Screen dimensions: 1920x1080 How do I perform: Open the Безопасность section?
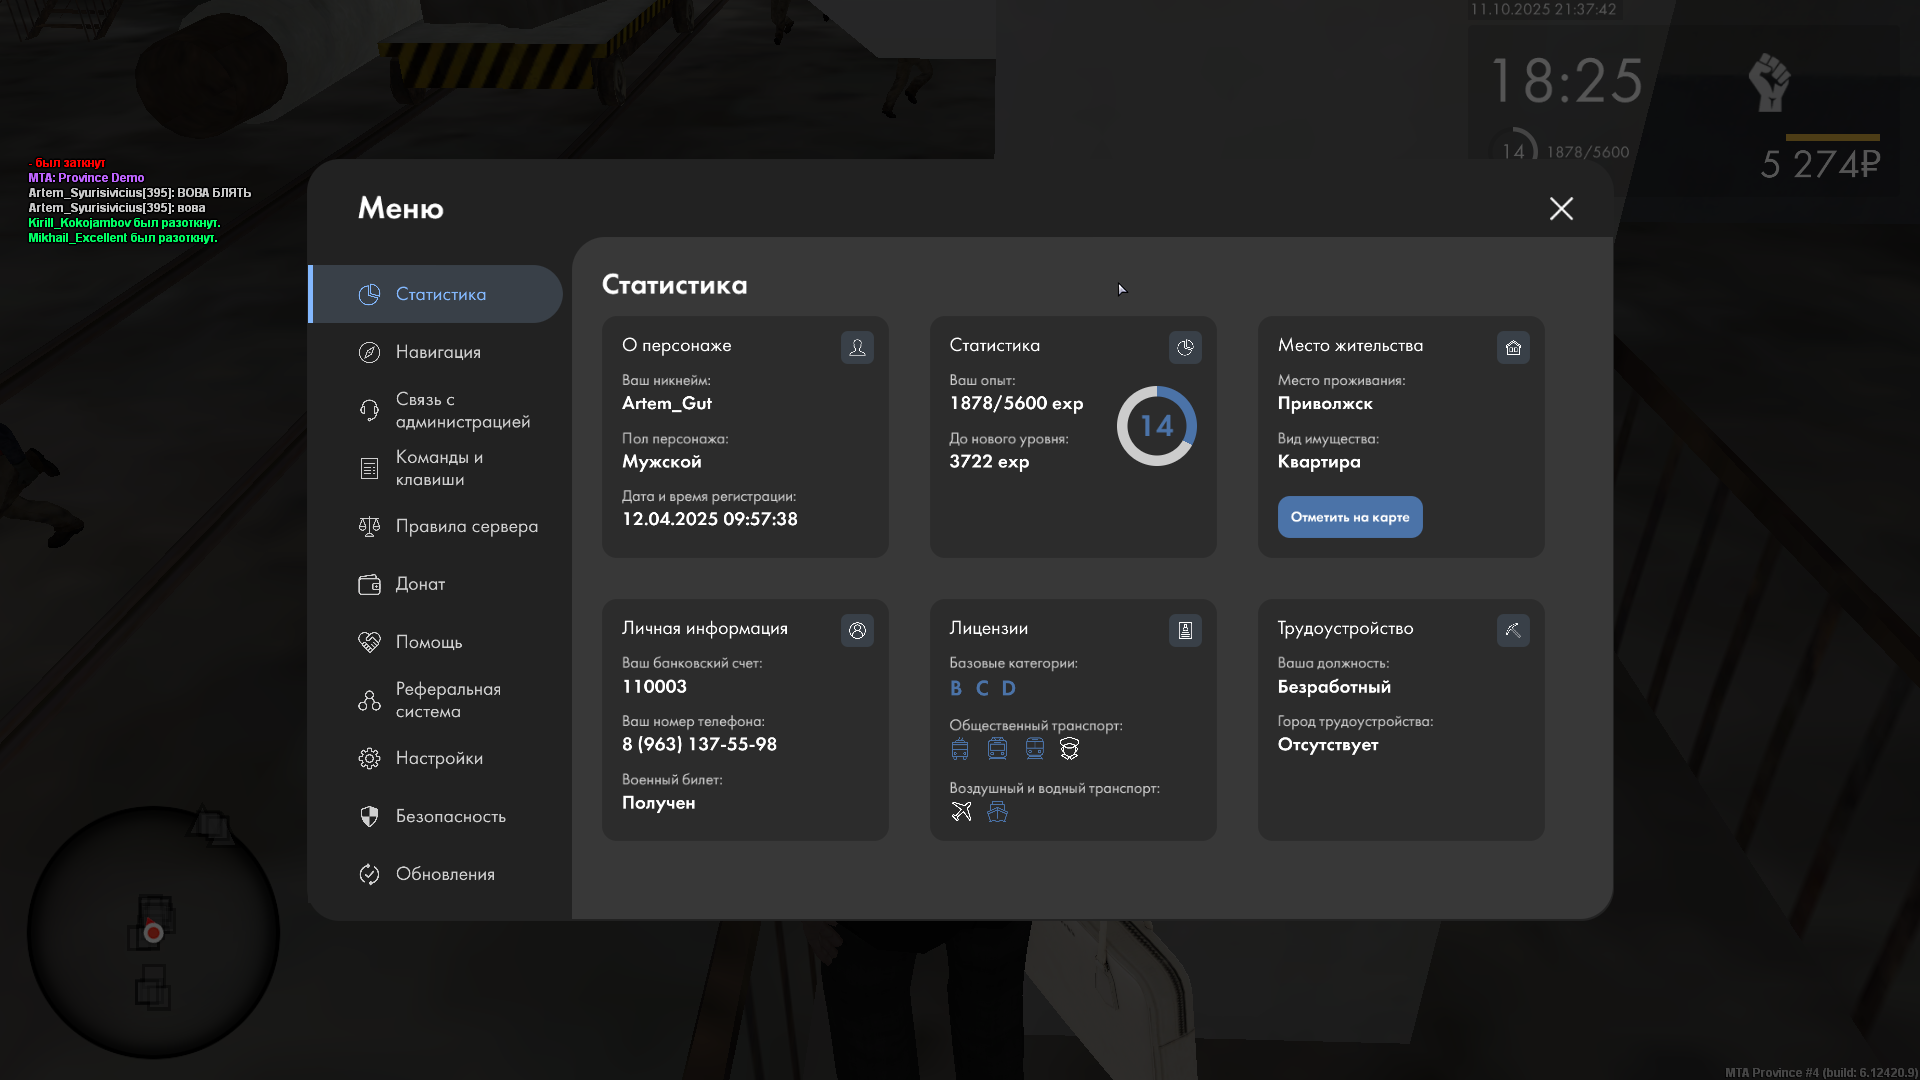pyautogui.click(x=450, y=816)
